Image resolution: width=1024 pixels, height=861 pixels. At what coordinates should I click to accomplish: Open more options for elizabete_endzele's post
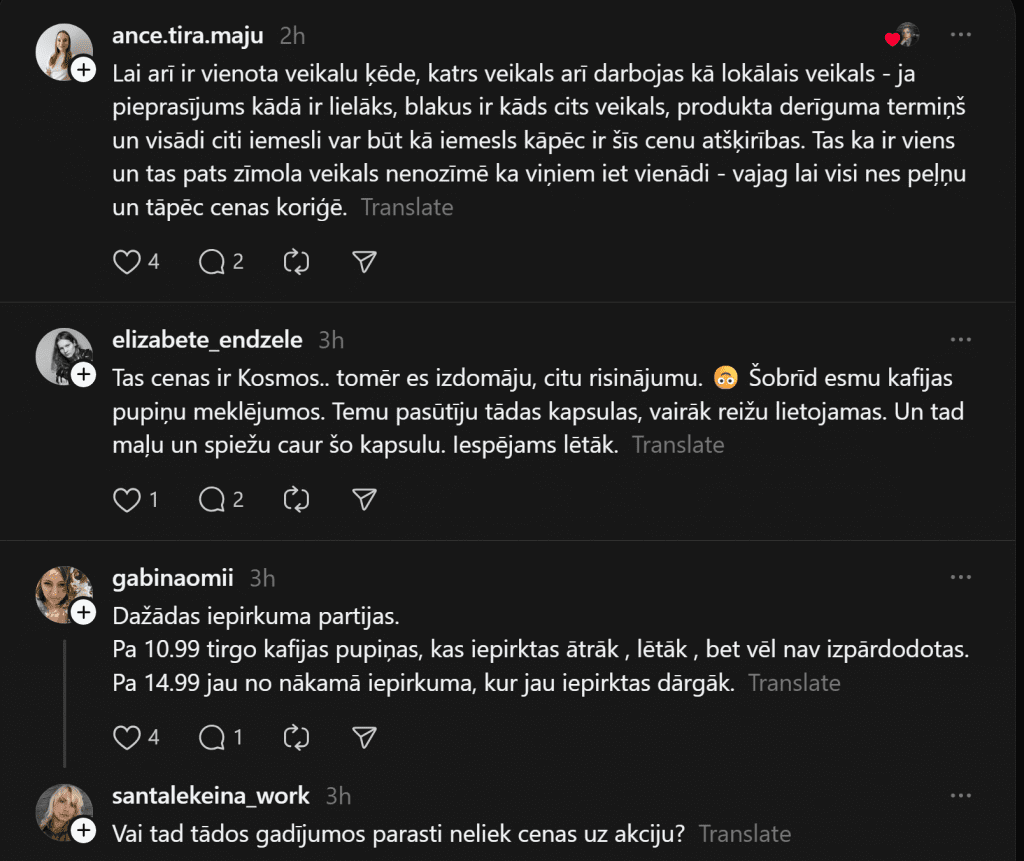click(961, 340)
